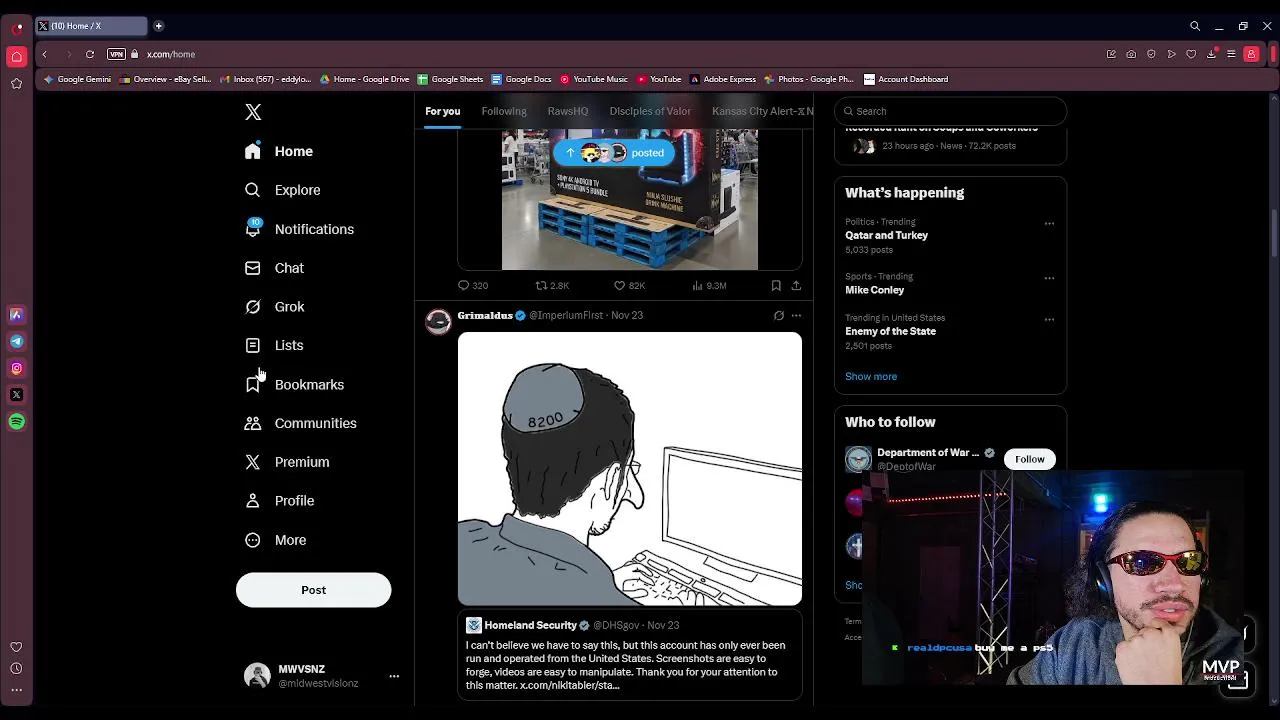Open the Google Gemini bookmark
Image resolution: width=1280 pixels, height=720 pixels.
click(78, 79)
